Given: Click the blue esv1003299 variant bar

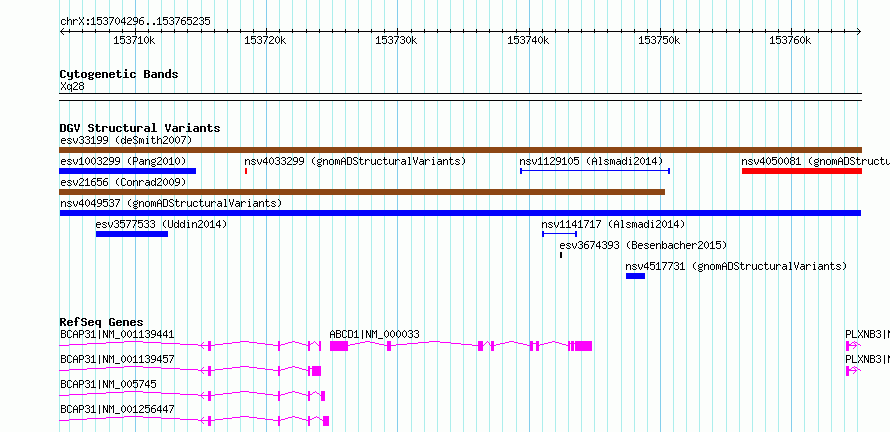Looking at the screenshot, I should 128,171.
